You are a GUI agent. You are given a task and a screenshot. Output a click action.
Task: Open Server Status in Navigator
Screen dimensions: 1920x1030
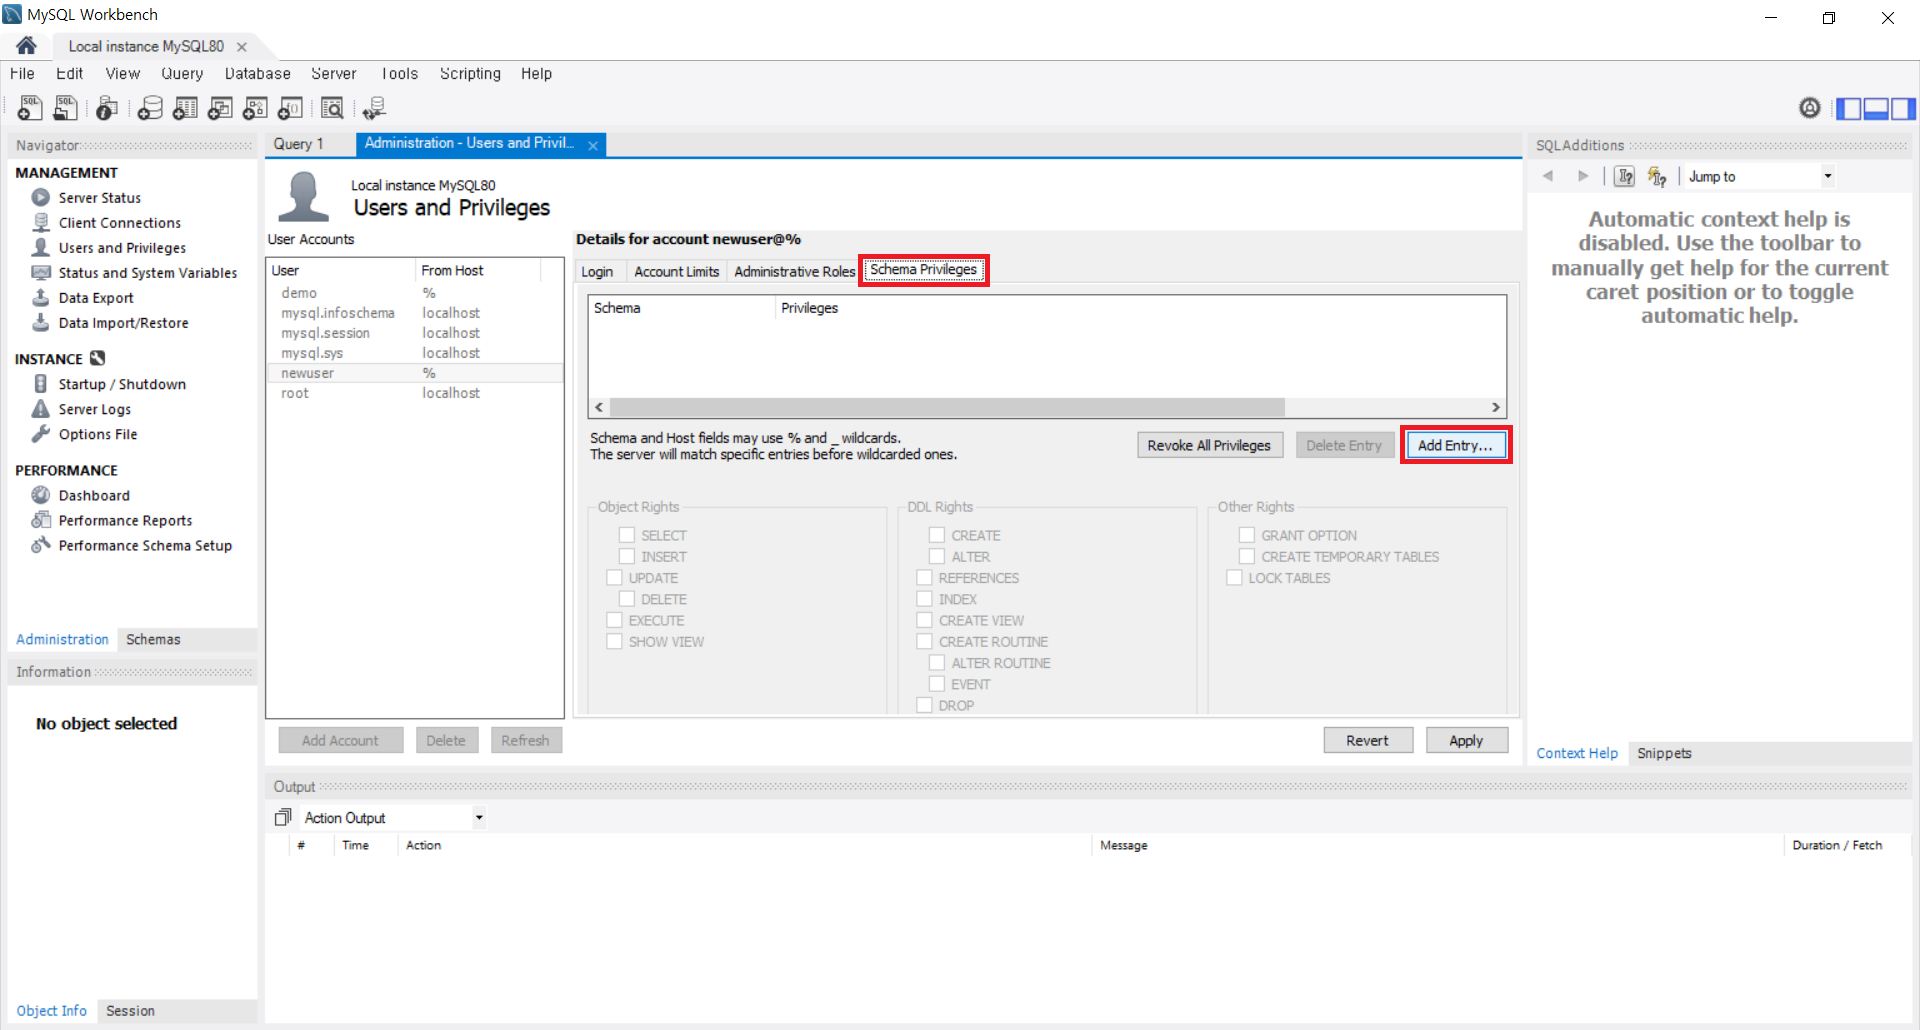pyautogui.click(x=99, y=198)
